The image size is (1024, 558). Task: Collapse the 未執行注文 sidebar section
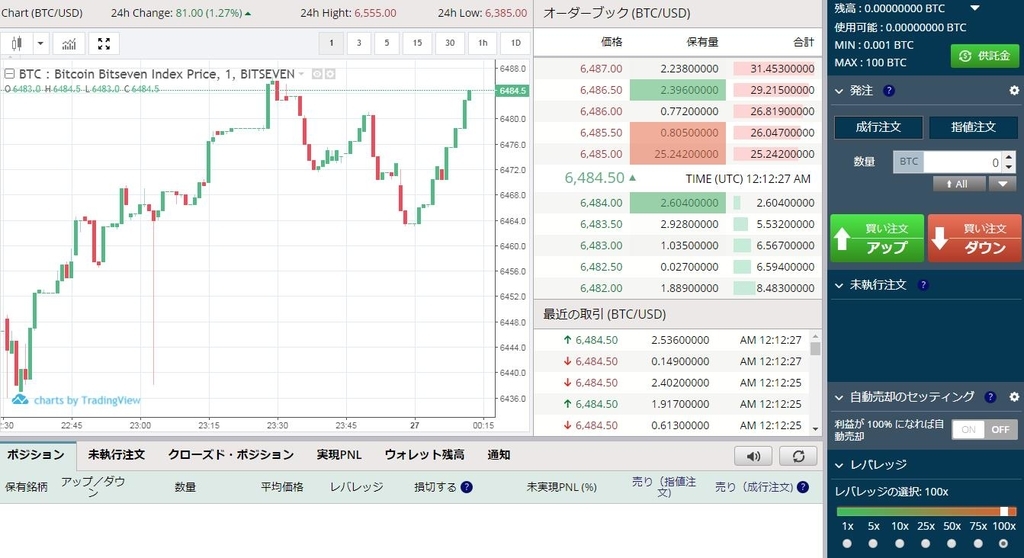[x=839, y=286]
